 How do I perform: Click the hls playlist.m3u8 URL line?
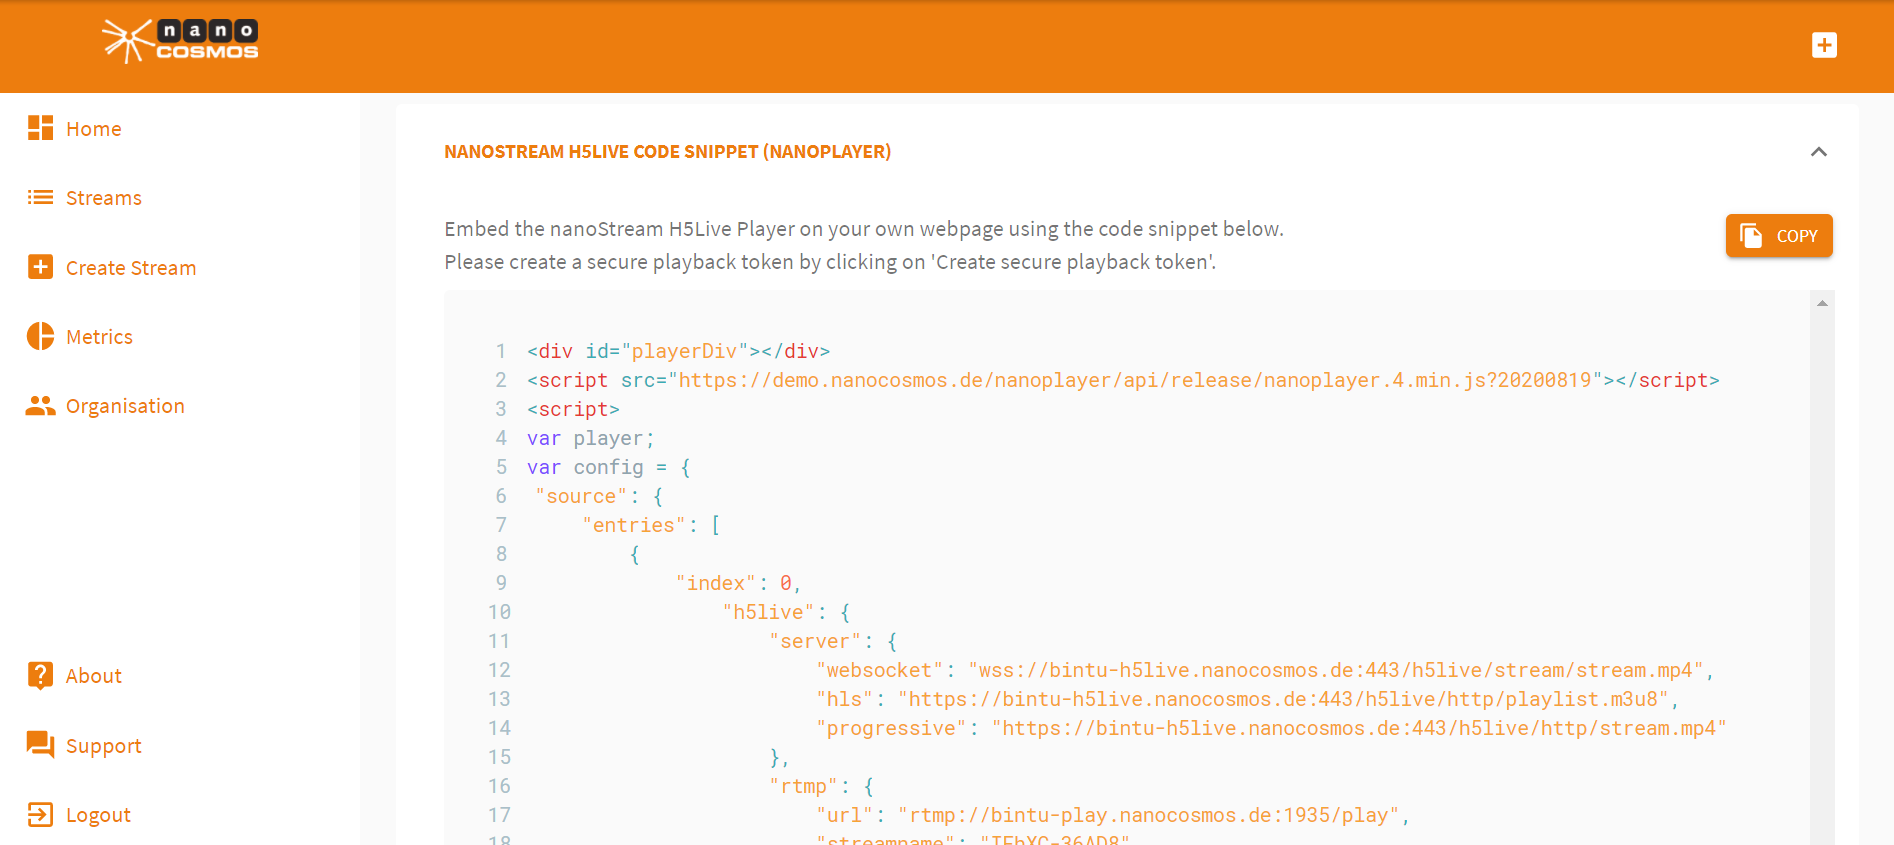pos(1247,699)
